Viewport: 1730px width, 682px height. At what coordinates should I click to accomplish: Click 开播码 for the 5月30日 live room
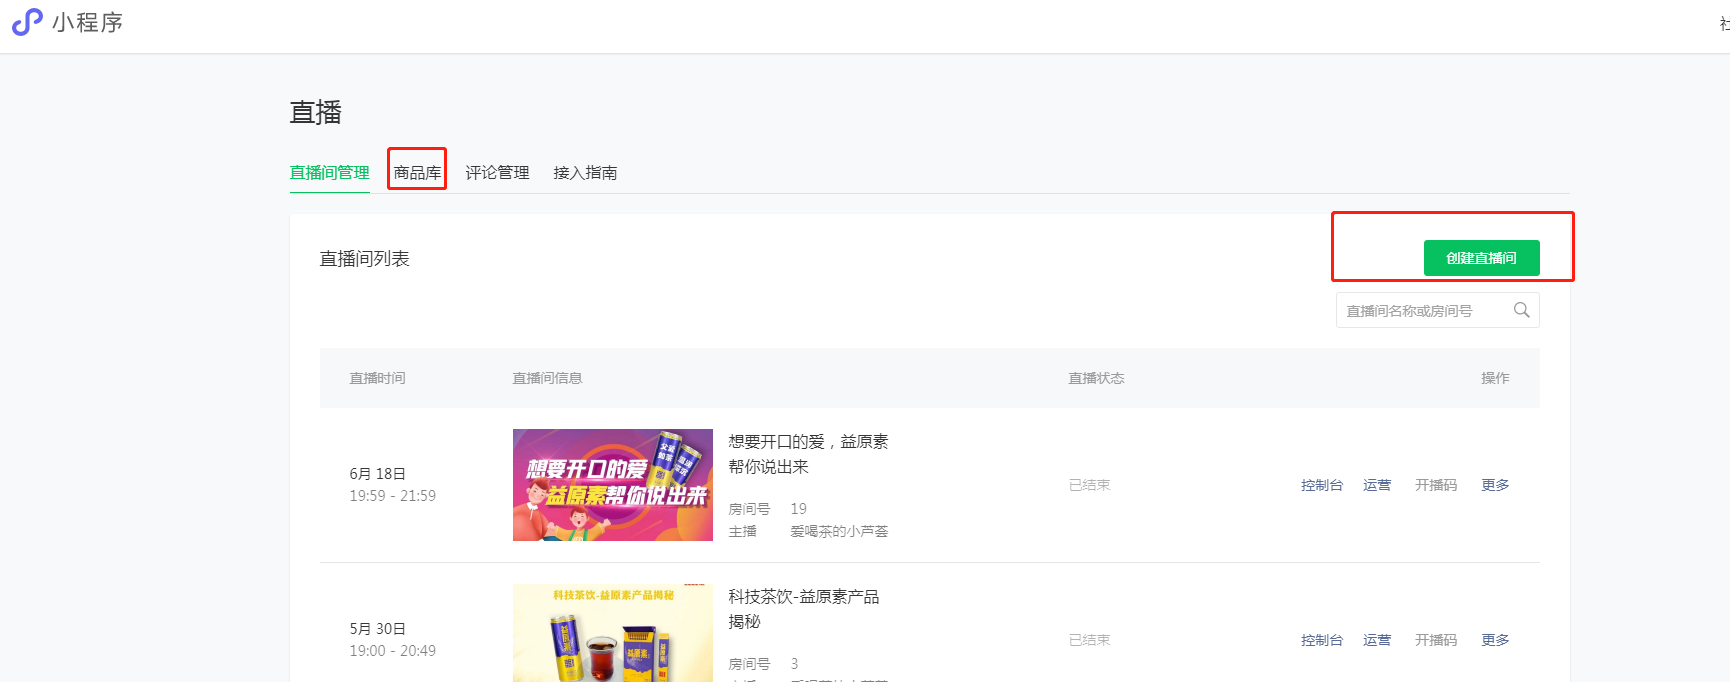coord(1436,640)
